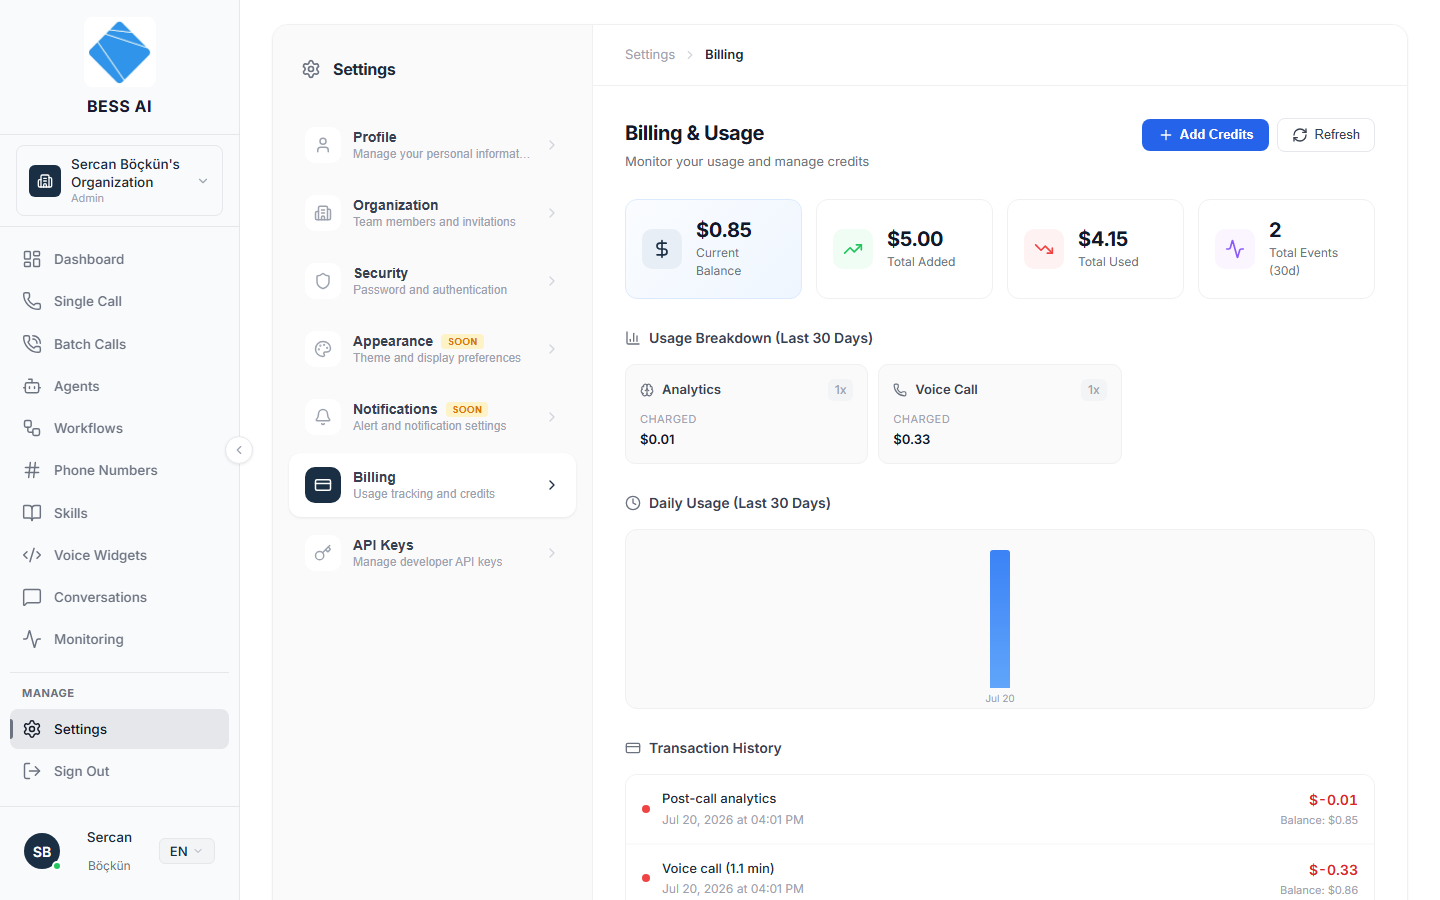Expand Appearance row chevron
Image resolution: width=1440 pixels, height=900 pixels.
552,349
